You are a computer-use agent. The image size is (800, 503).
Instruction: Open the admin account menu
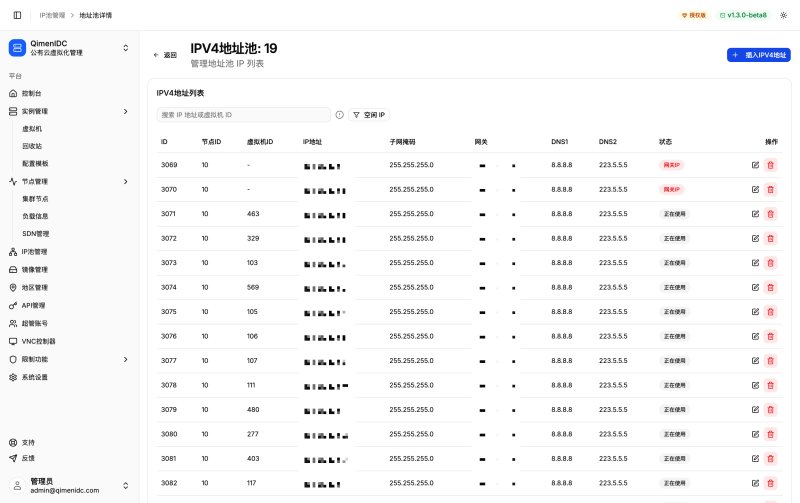click(x=126, y=486)
